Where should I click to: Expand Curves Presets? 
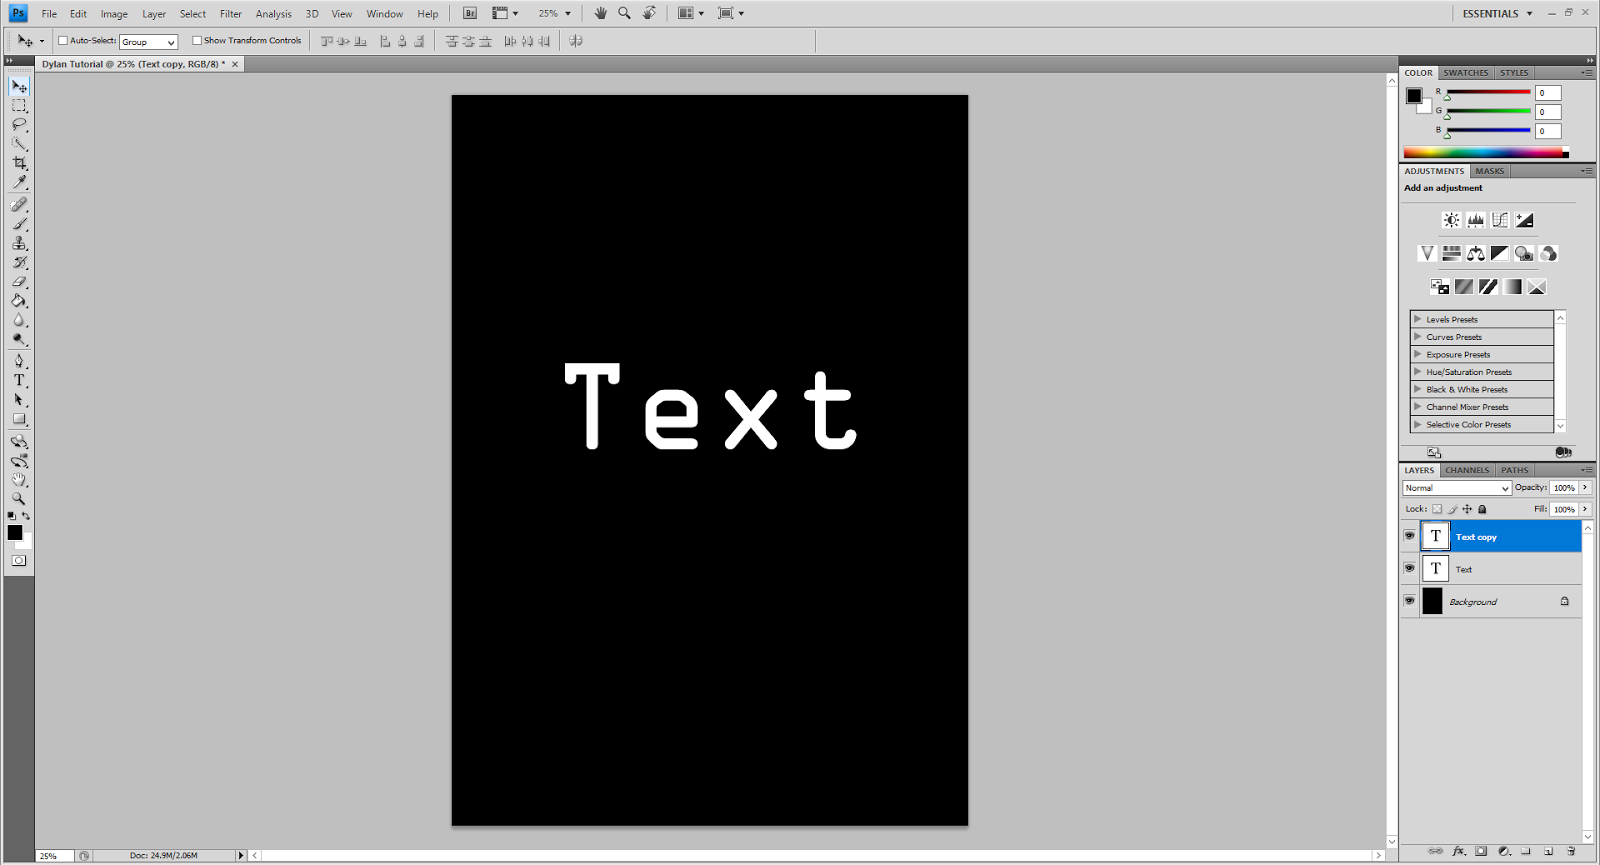click(1417, 337)
